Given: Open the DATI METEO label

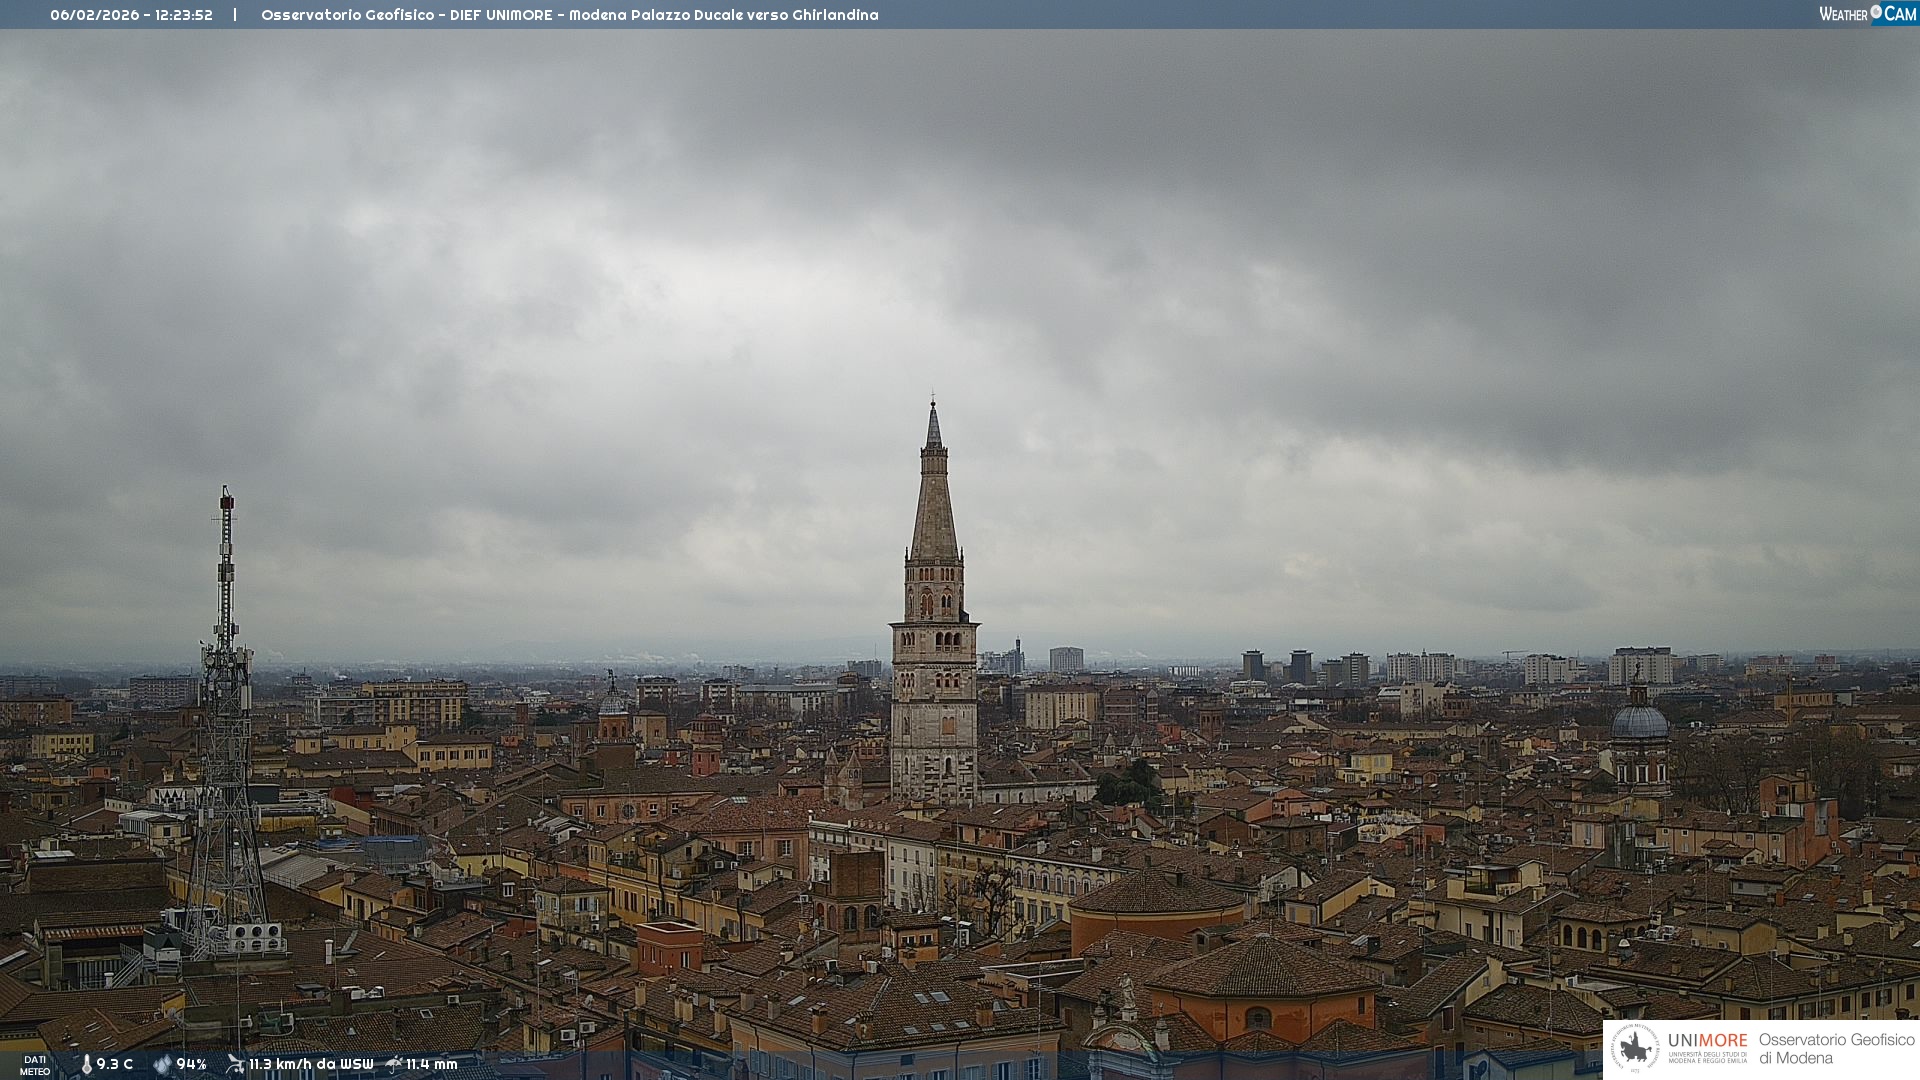Looking at the screenshot, I should coord(35,1065).
